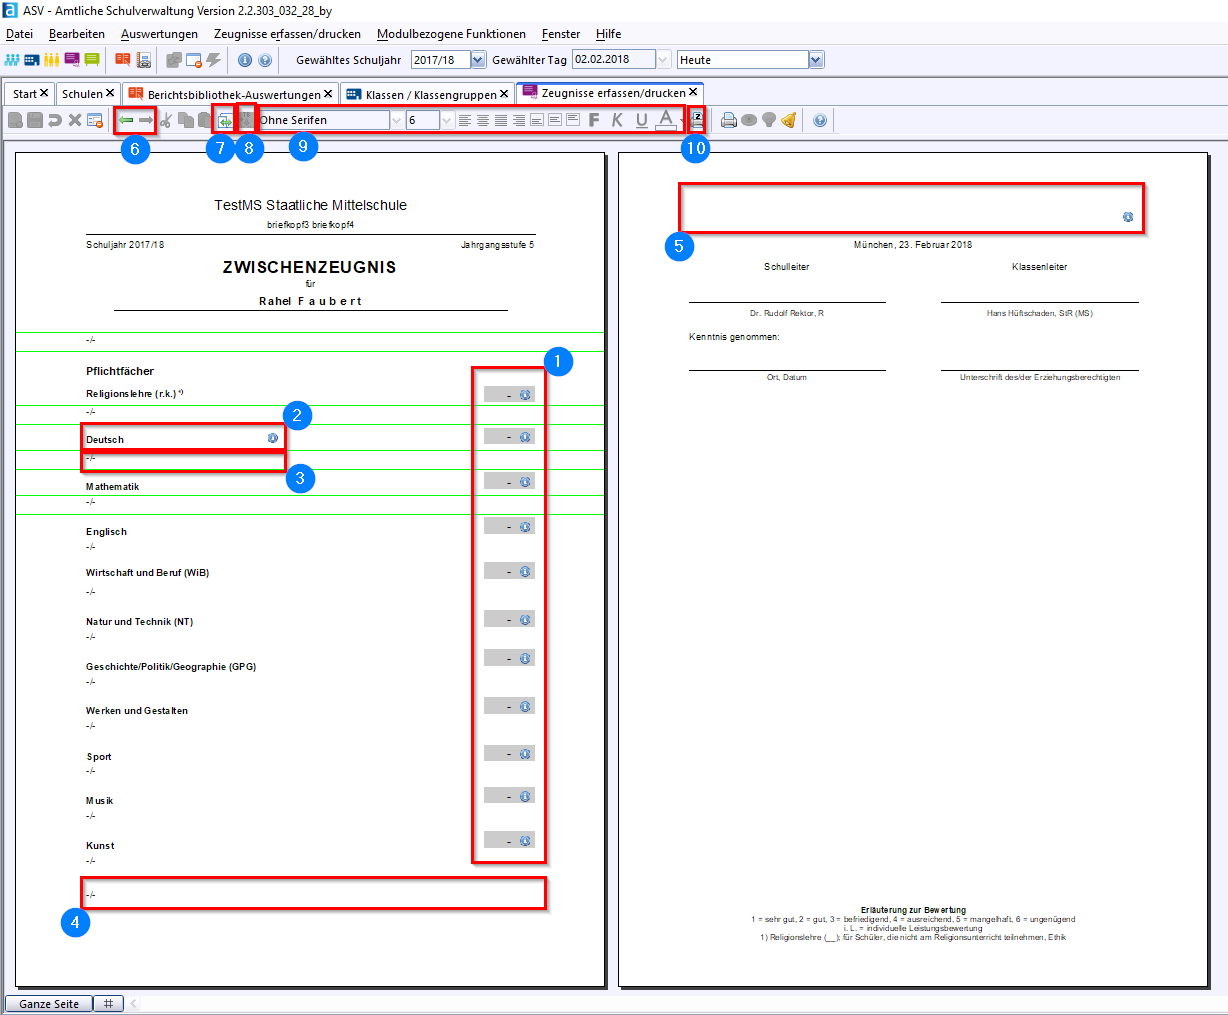Screen dimensions: 1228x1015
Task: Click the Kunst grade field
Action: pos(509,840)
